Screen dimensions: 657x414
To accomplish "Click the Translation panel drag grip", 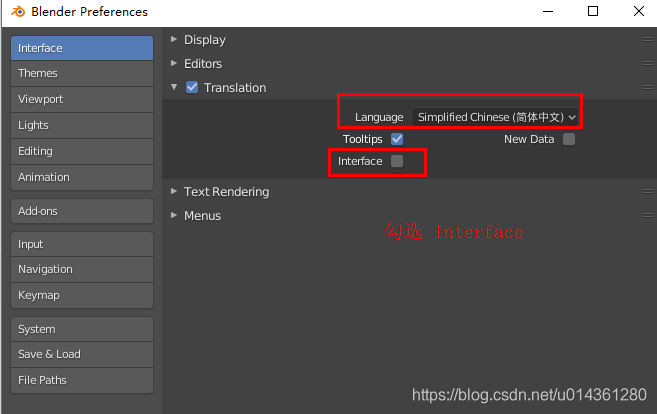I will [x=647, y=88].
